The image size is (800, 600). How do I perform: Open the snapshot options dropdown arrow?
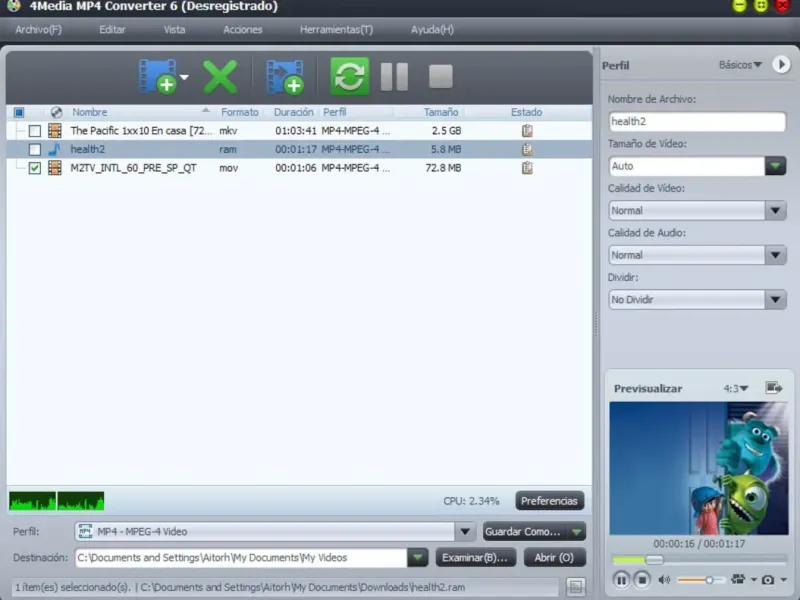[783, 580]
